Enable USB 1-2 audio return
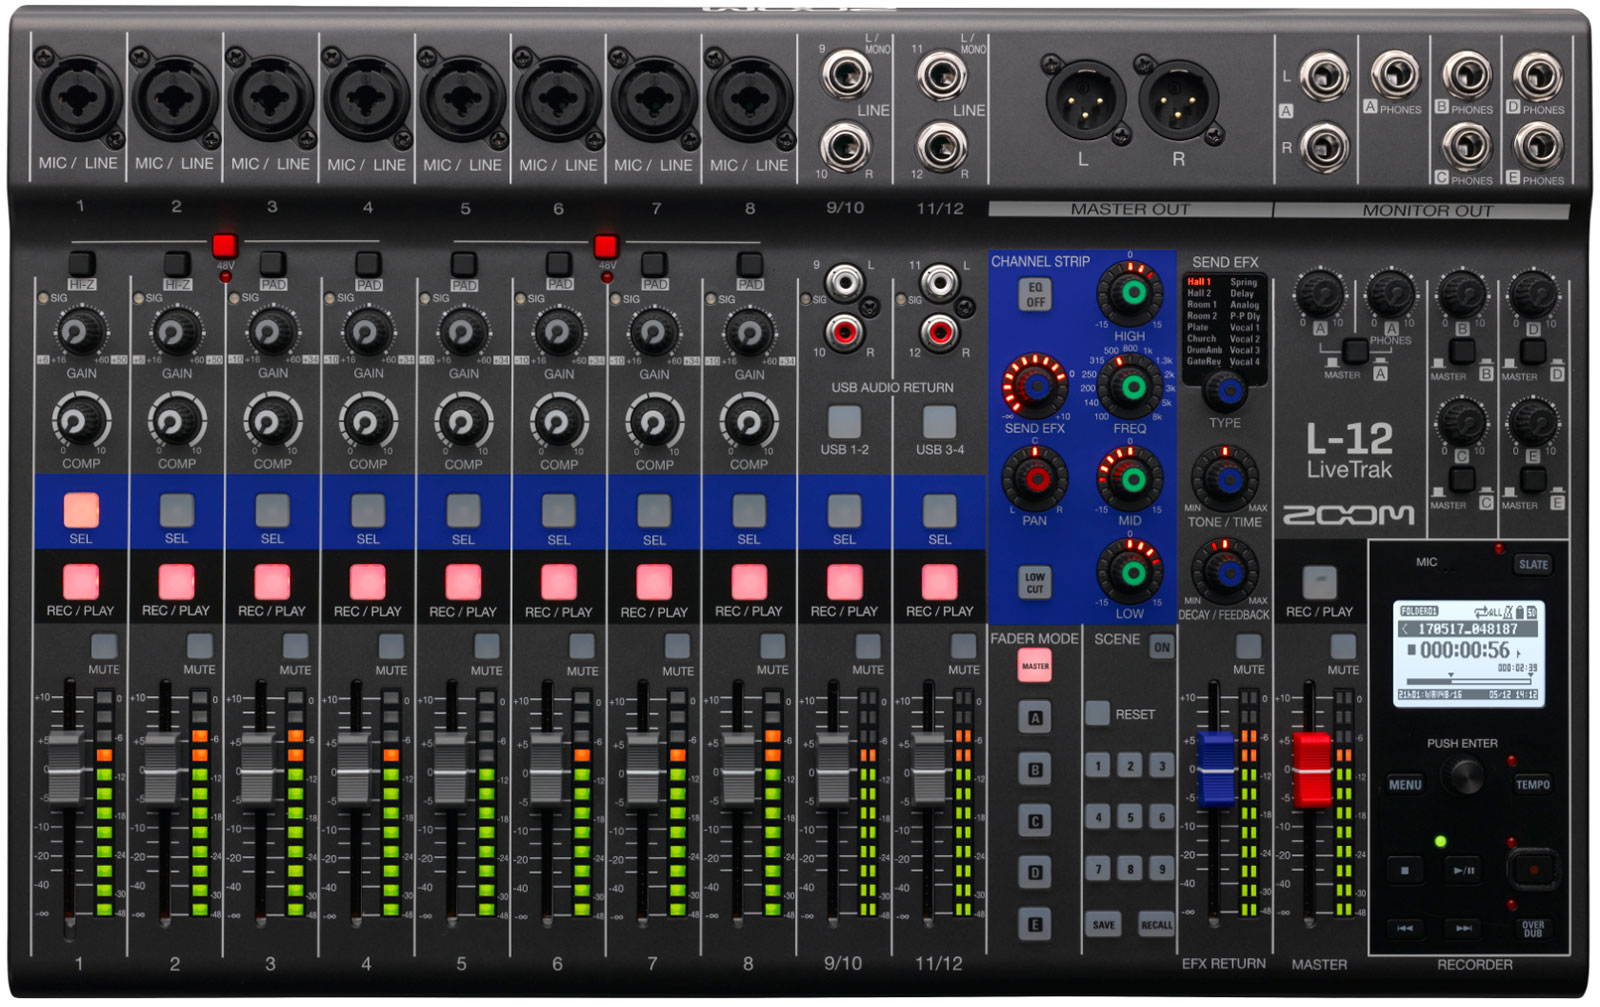The image size is (1600, 1007). click(x=844, y=422)
